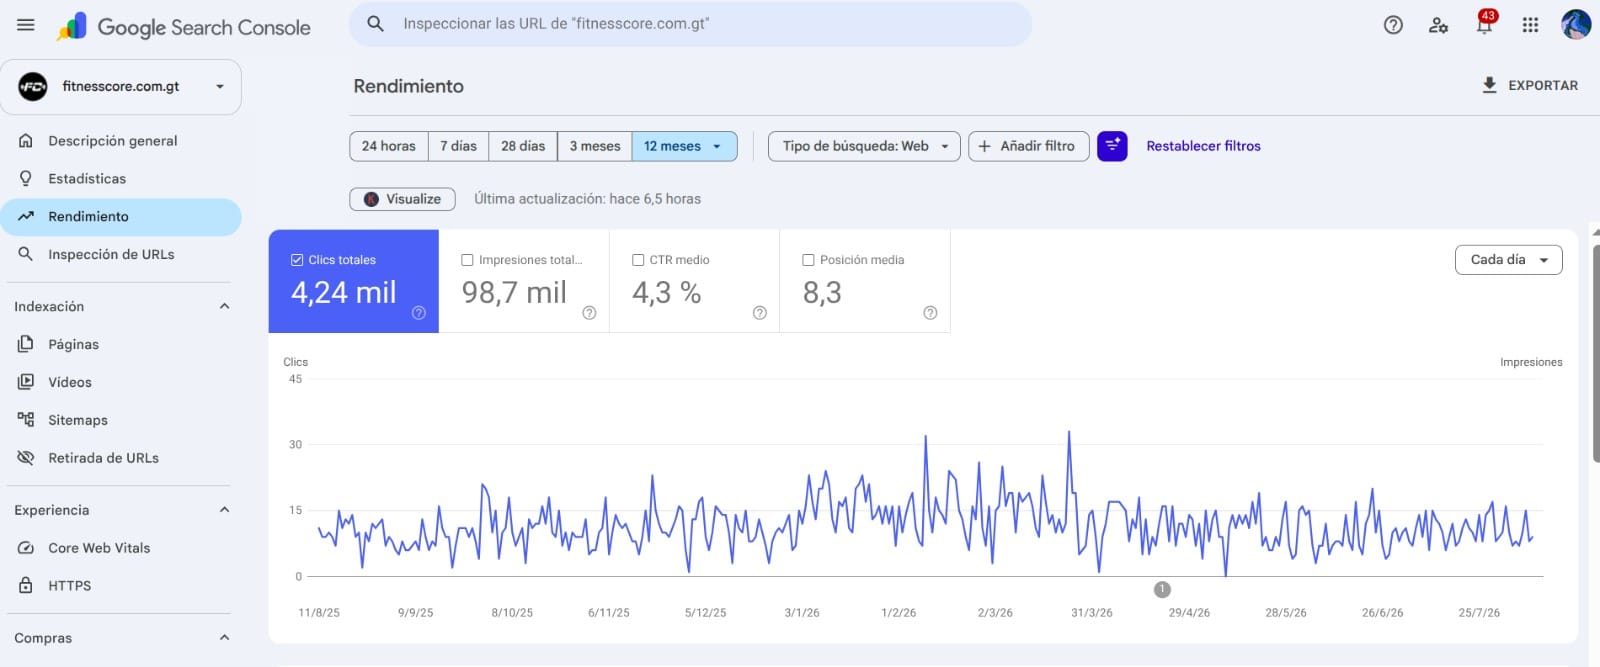Open the fitnesscore.com.gt property dropdown

pos(121,87)
